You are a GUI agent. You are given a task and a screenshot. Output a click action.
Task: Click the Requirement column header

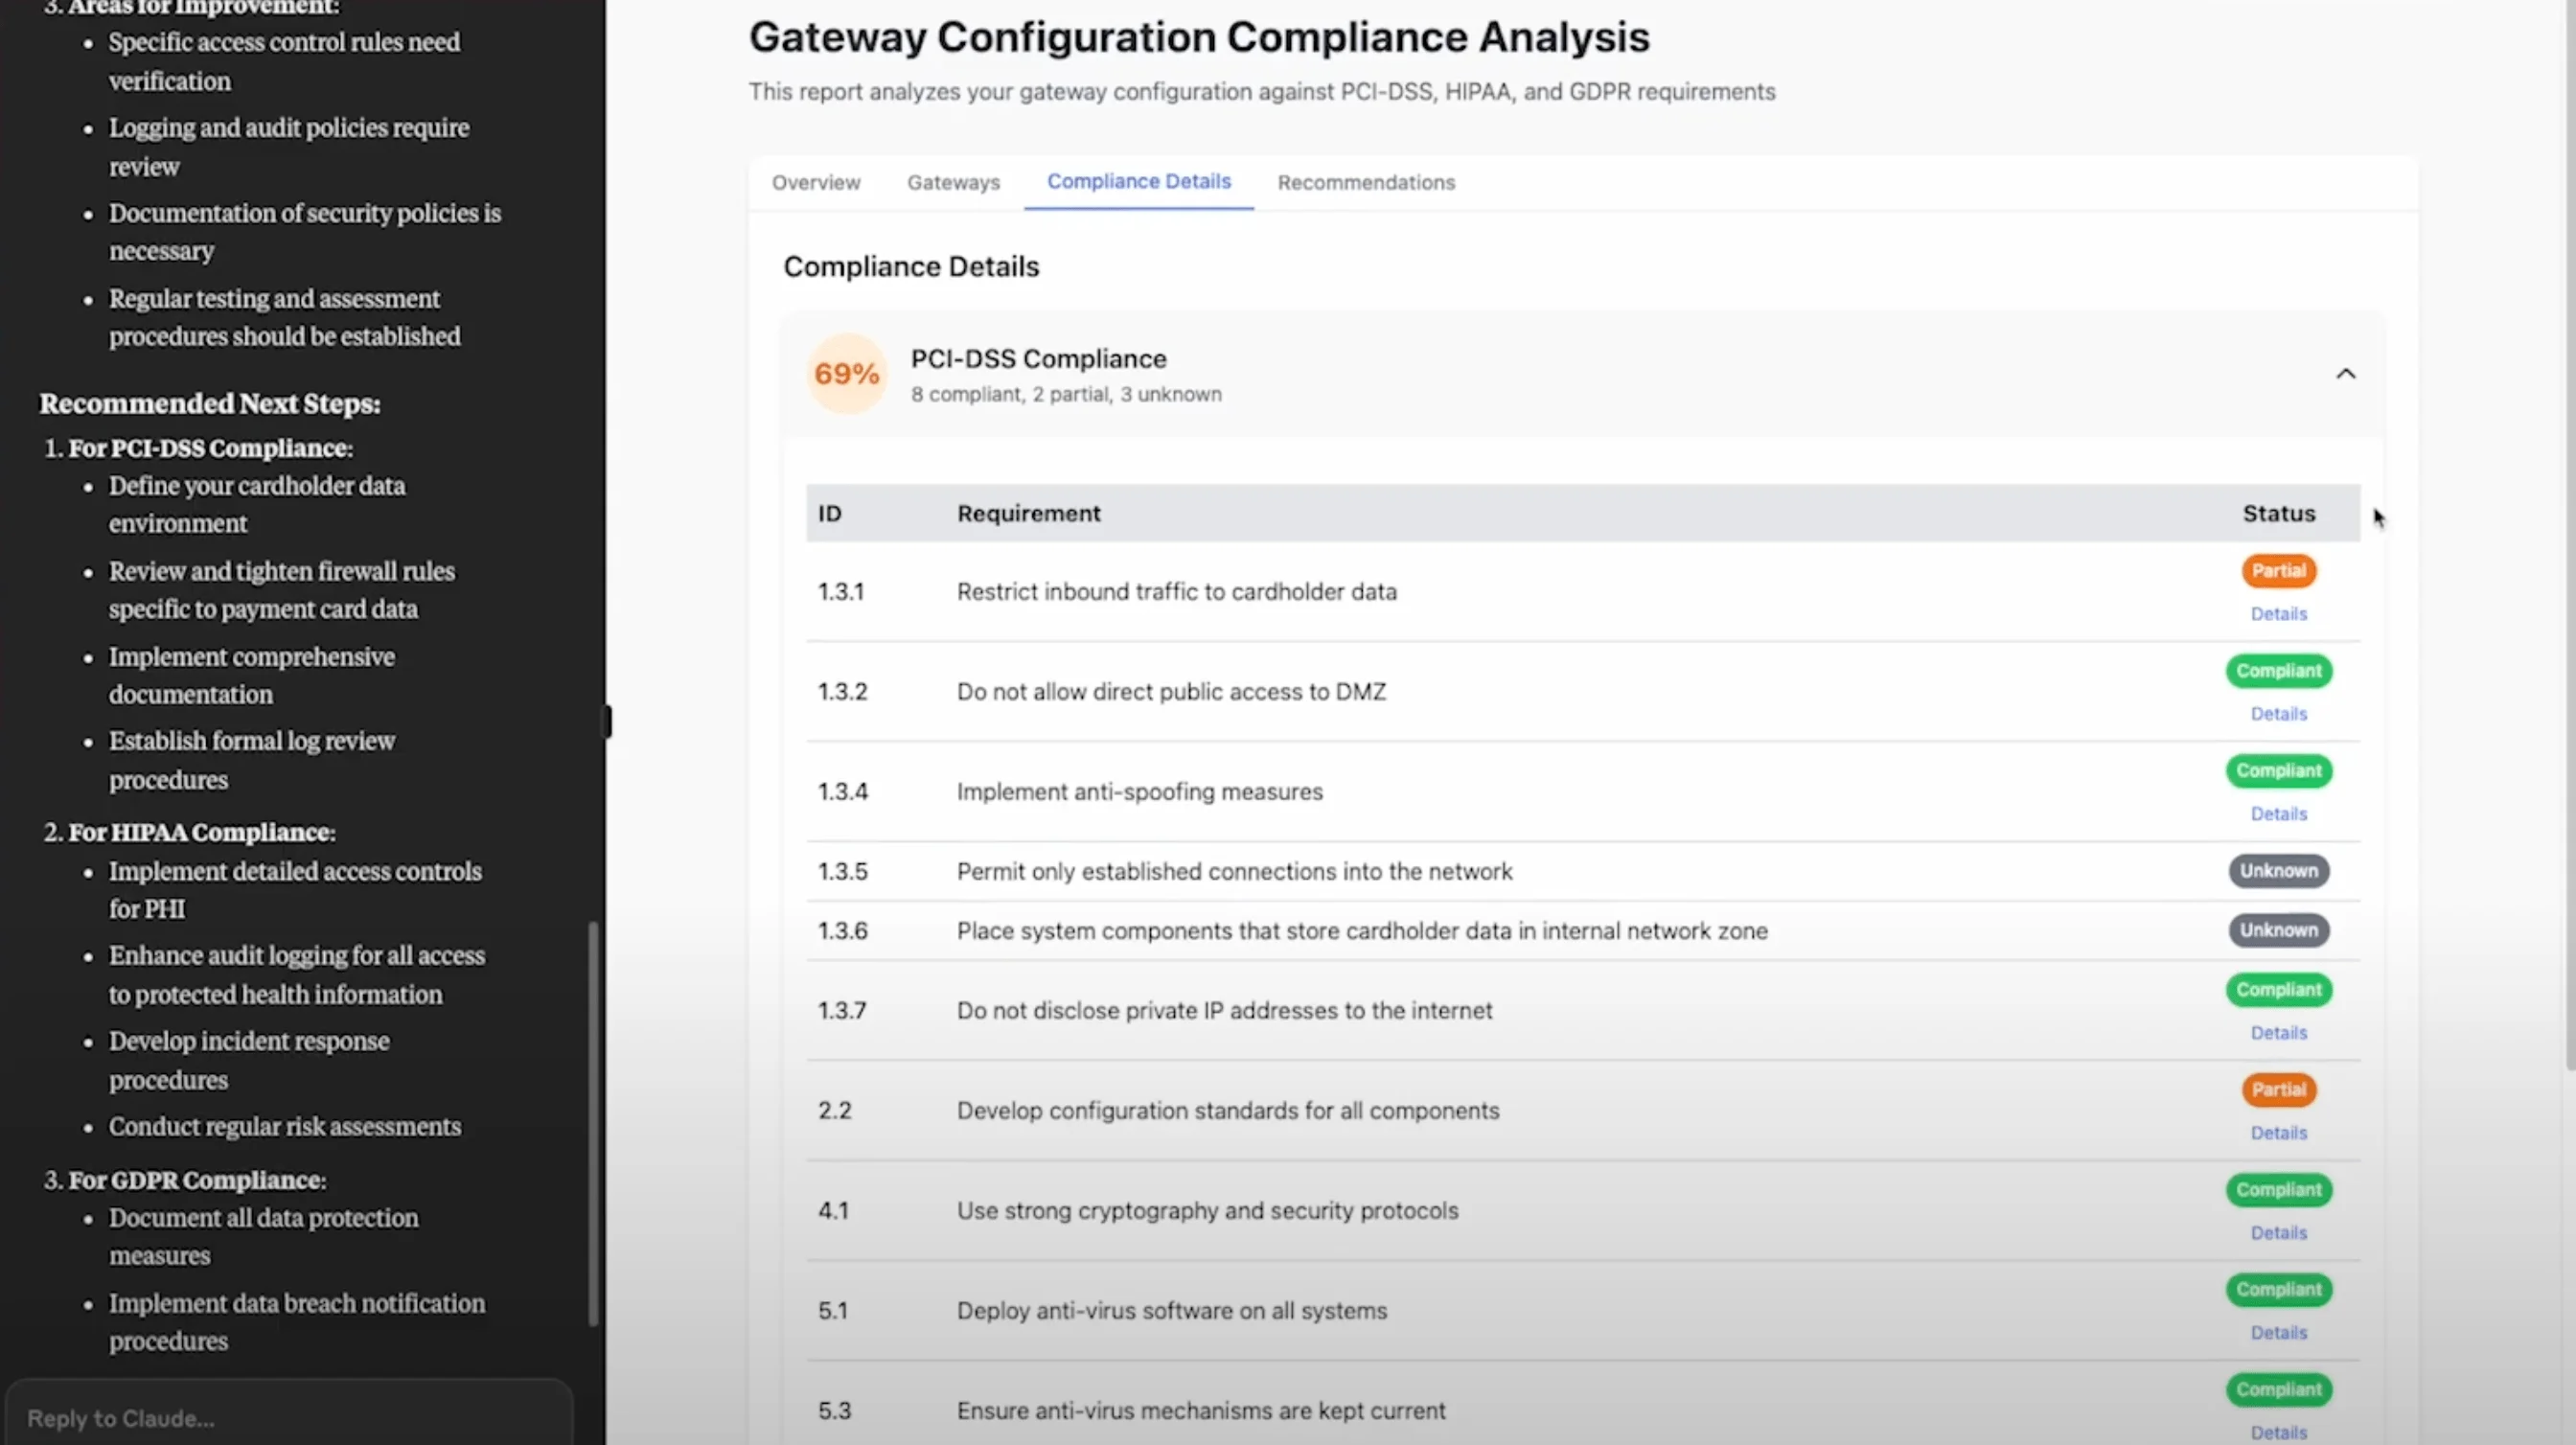(1029, 513)
